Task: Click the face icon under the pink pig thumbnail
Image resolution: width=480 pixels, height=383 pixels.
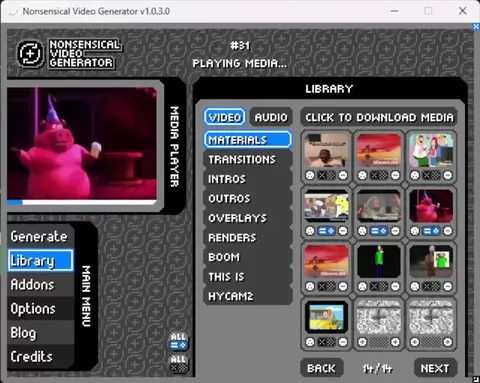Action: click(415, 231)
